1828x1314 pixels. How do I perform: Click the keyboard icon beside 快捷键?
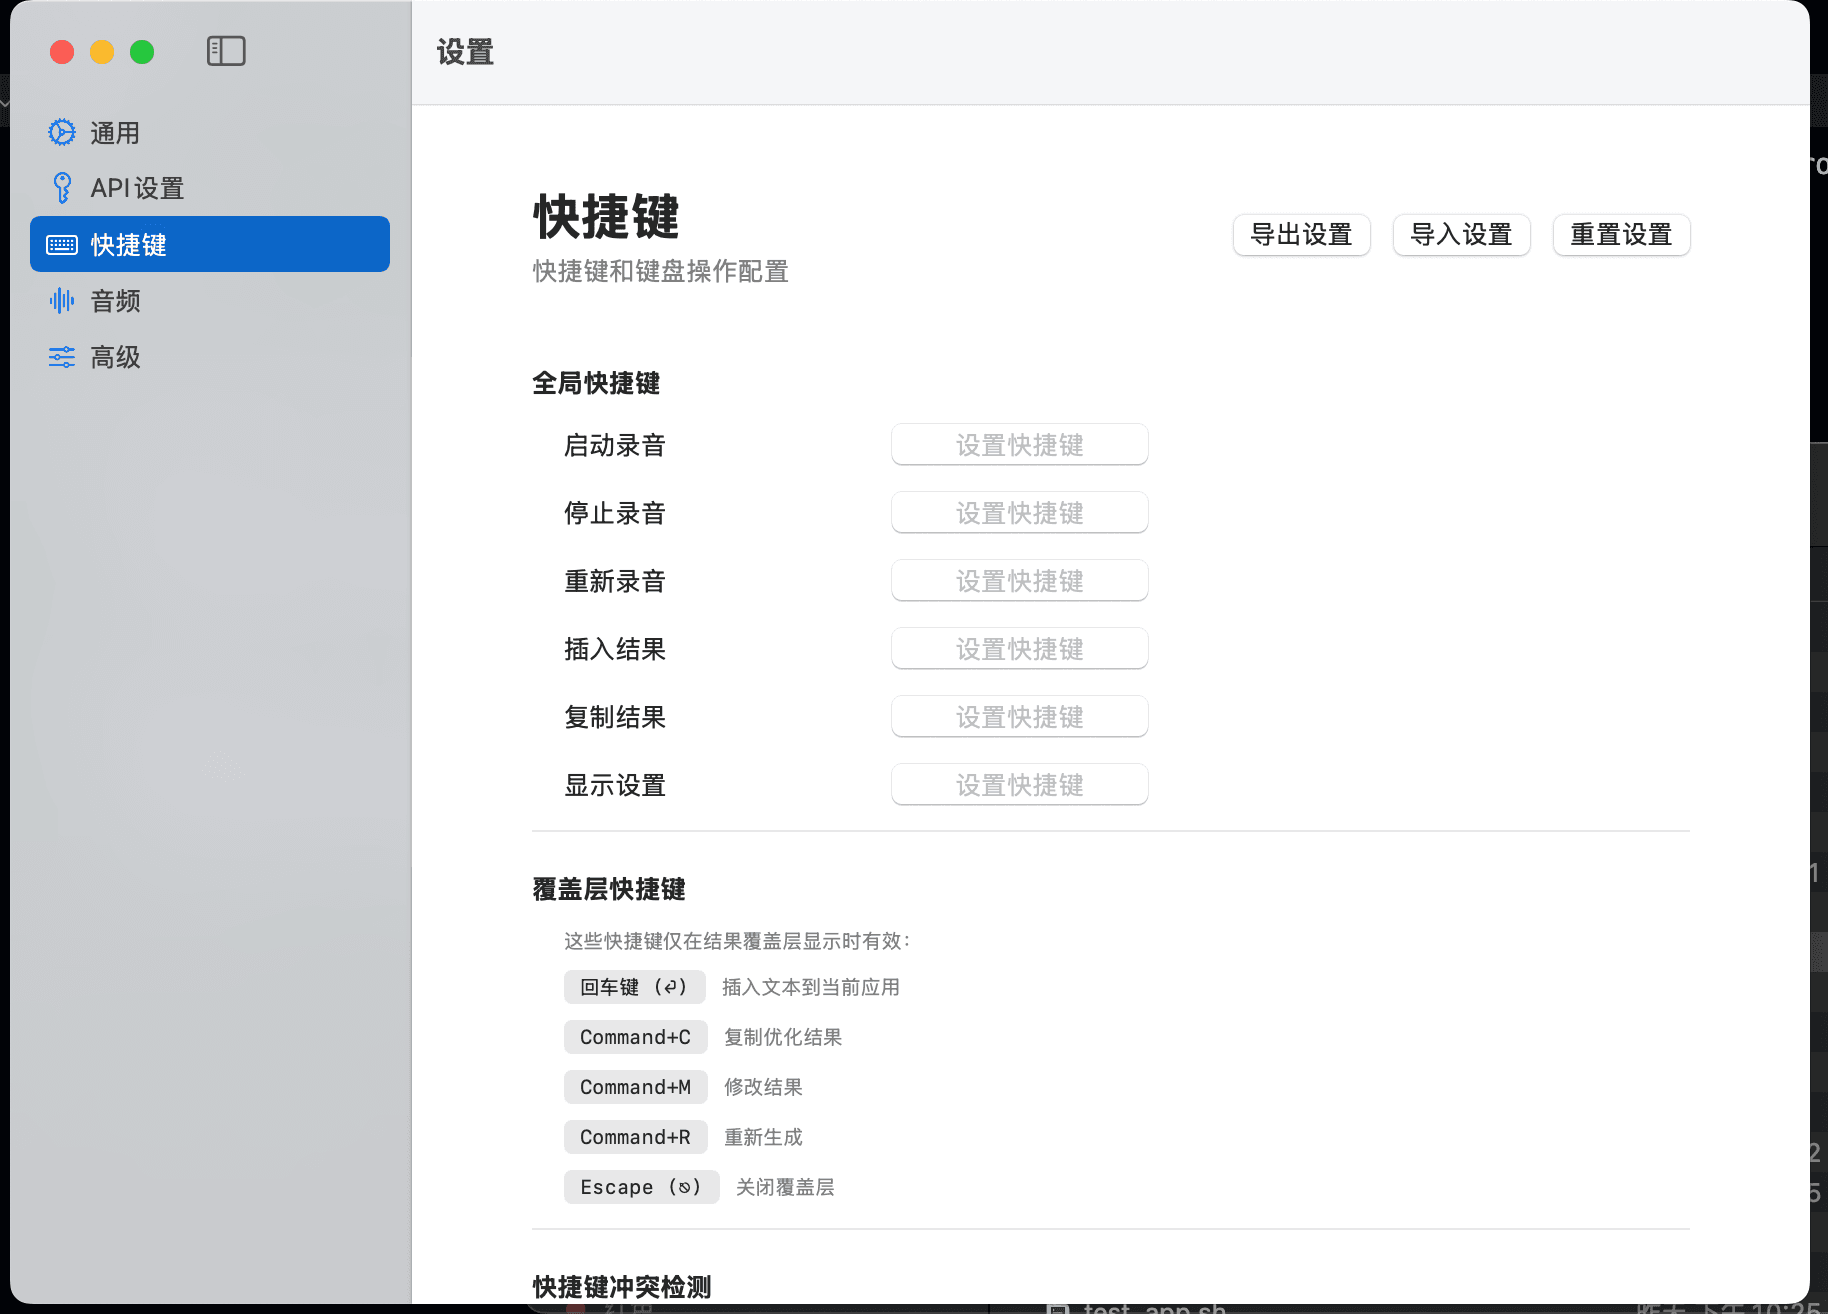pos(62,245)
